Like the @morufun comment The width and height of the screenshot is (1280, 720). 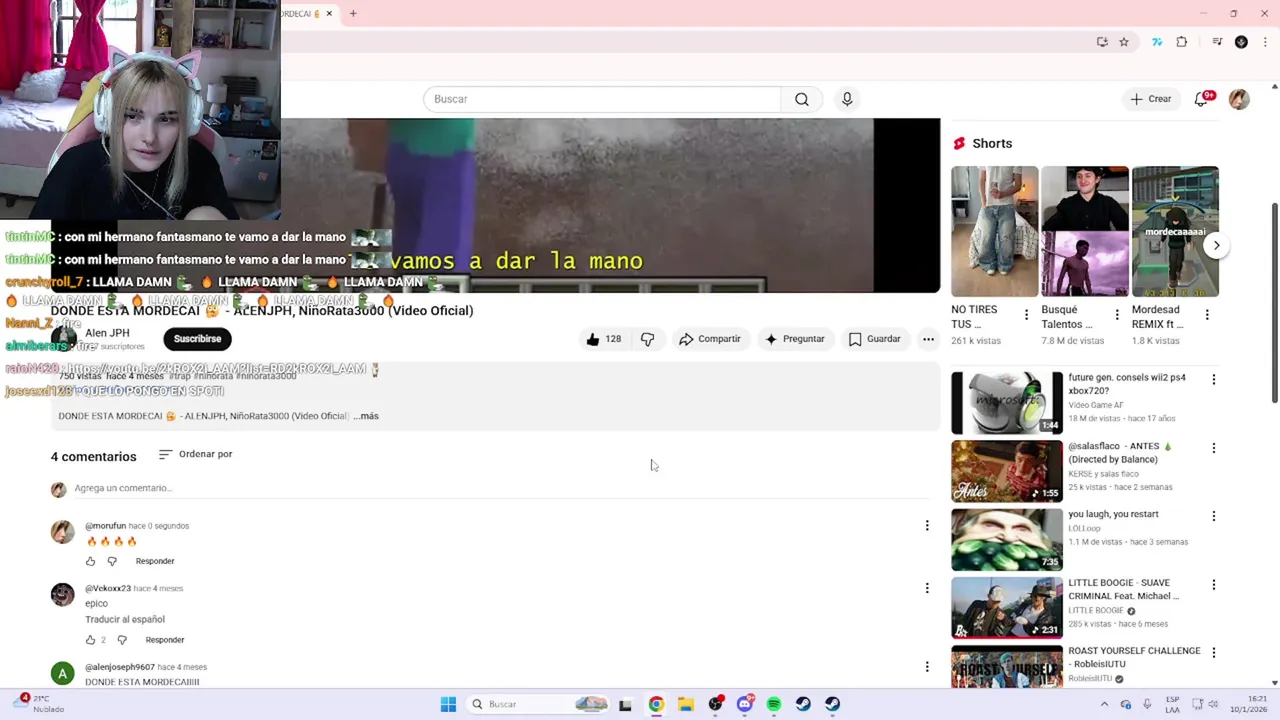91,561
